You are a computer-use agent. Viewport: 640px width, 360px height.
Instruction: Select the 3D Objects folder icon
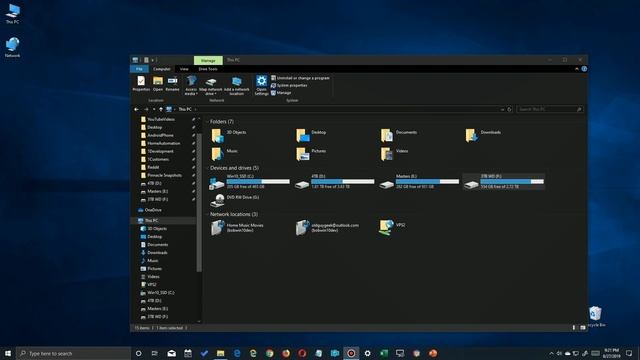coord(218,136)
